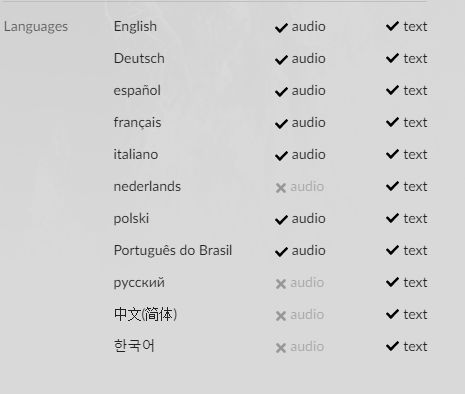The image size is (465, 394).
Task: Click the 中文(简体) language entry
Action: [145, 314]
